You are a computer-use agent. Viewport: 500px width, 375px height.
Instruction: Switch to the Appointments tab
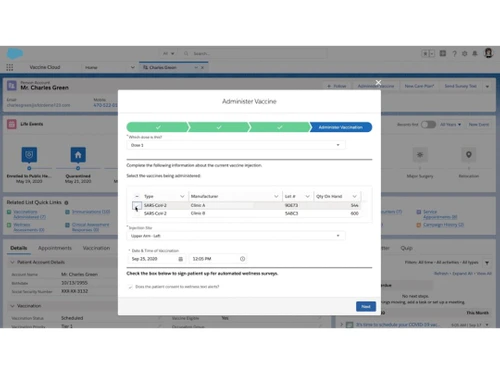(55, 248)
